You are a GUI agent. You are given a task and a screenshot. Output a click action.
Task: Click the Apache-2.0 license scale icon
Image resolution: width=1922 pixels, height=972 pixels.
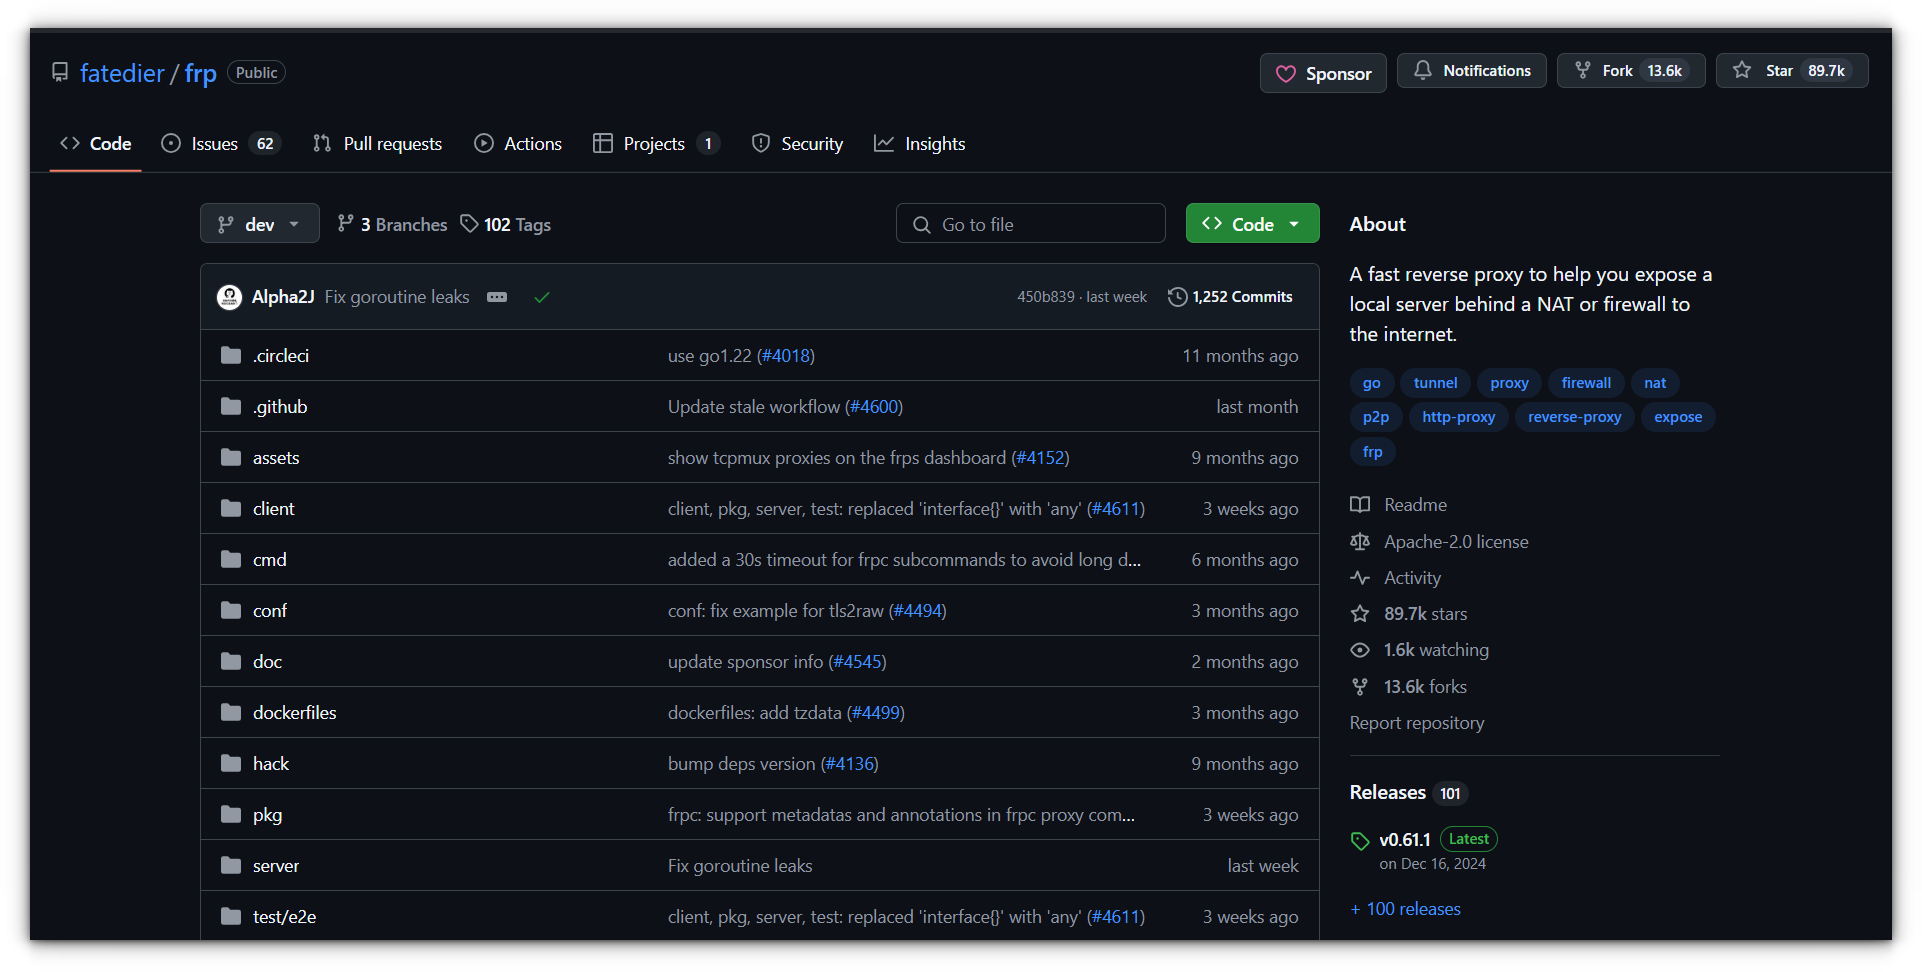coord(1360,541)
